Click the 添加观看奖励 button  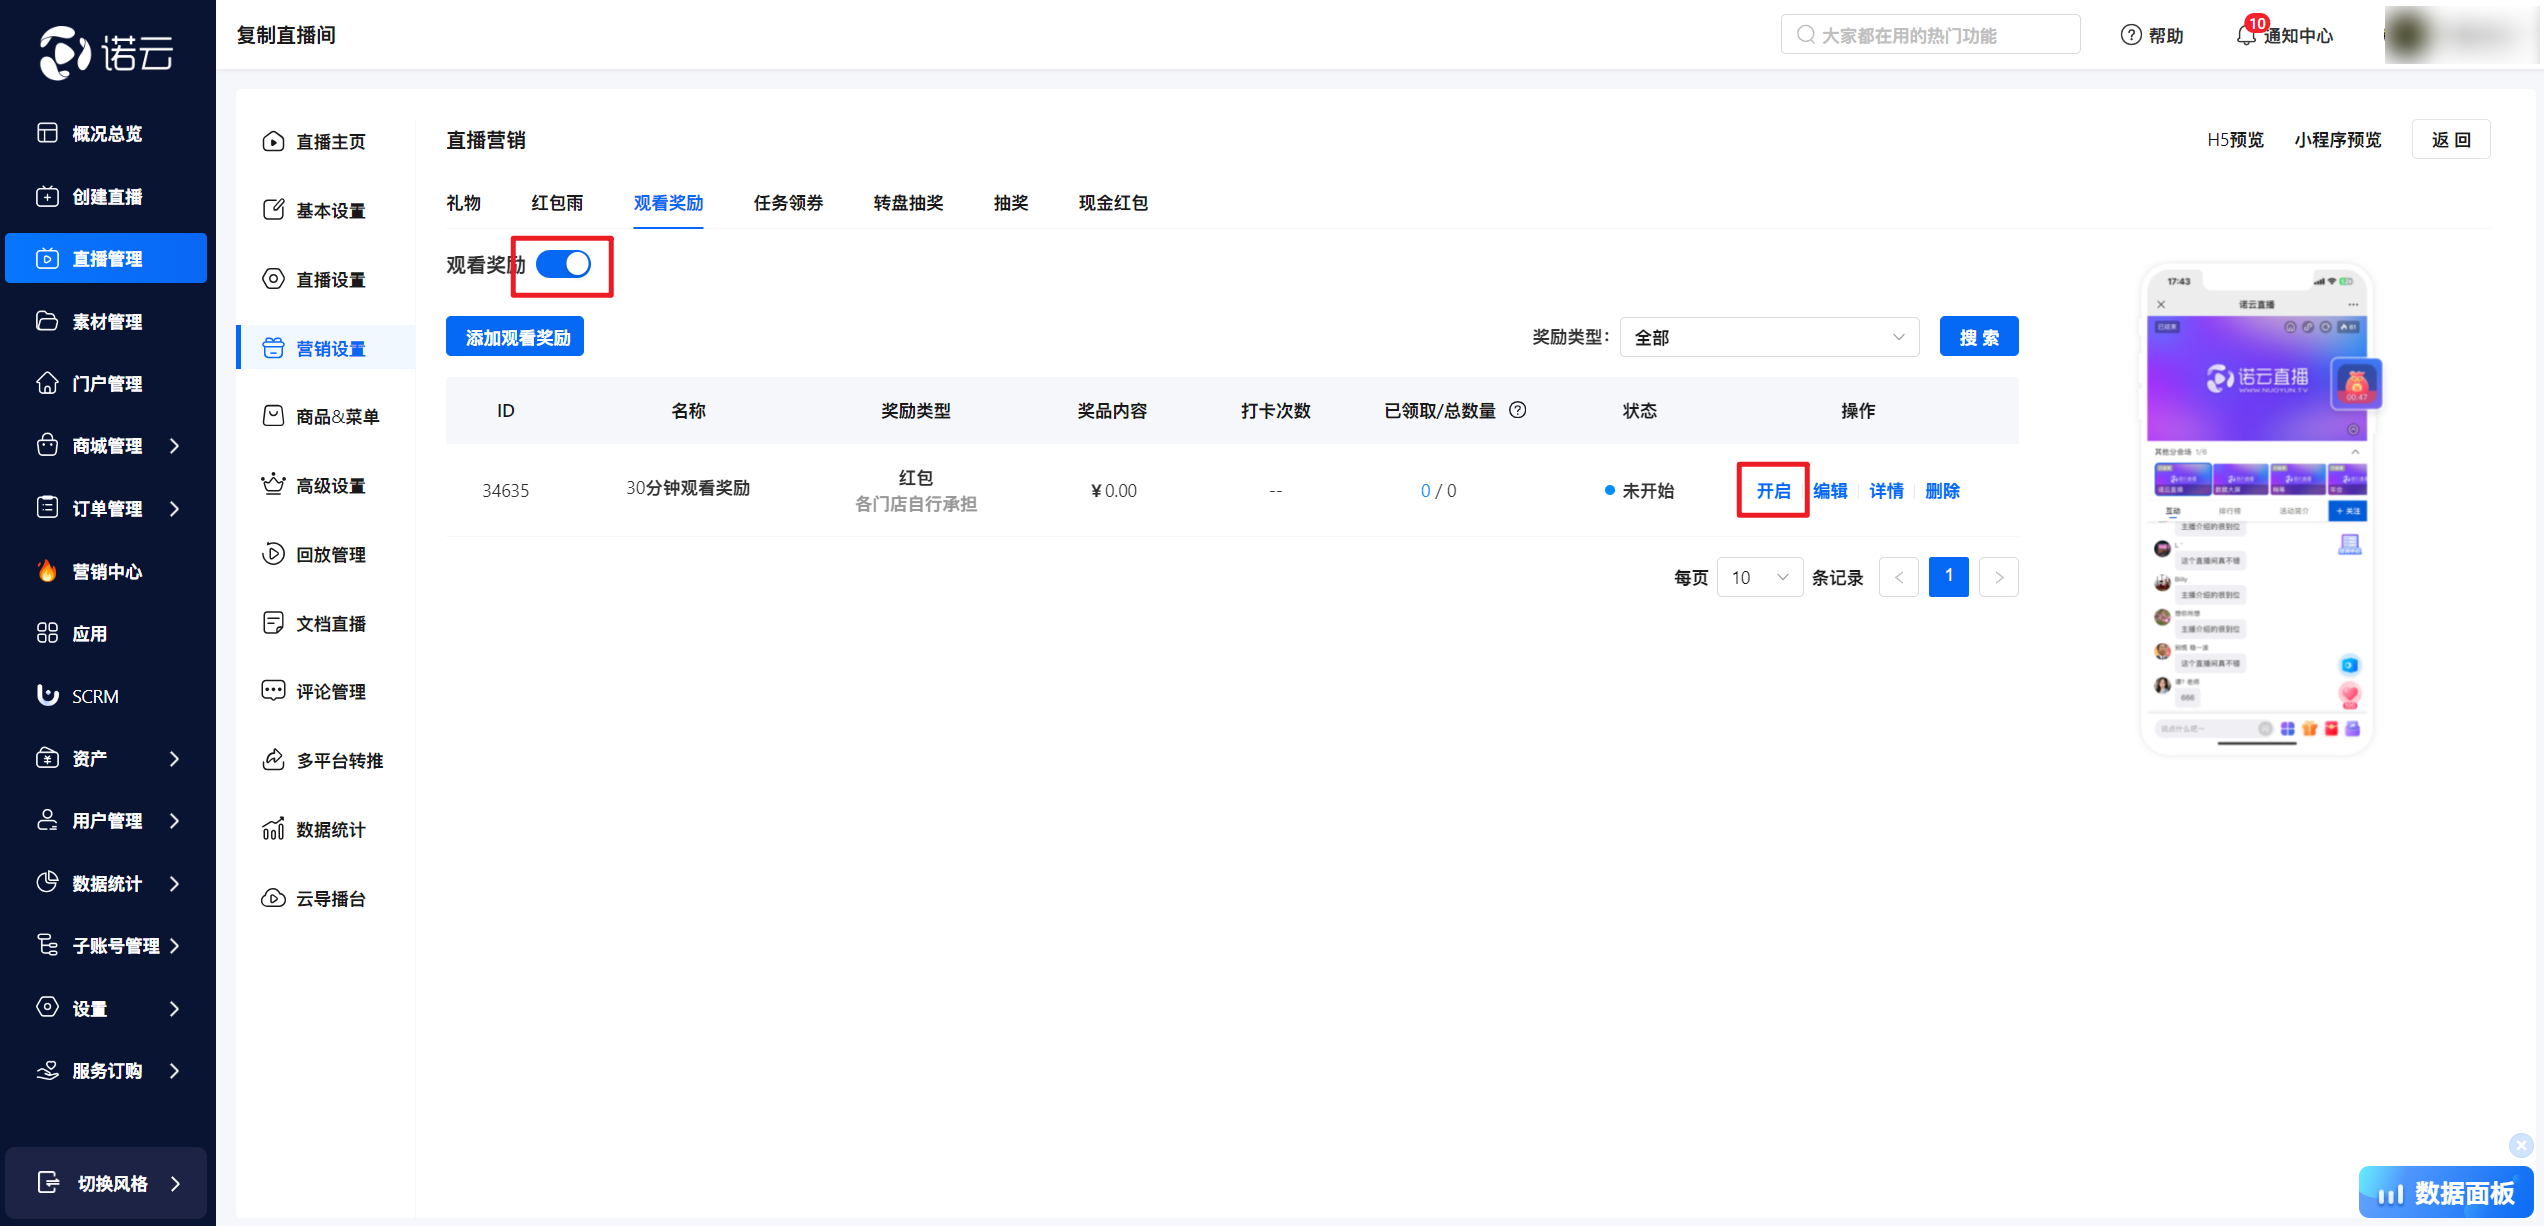[x=515, y=337]
